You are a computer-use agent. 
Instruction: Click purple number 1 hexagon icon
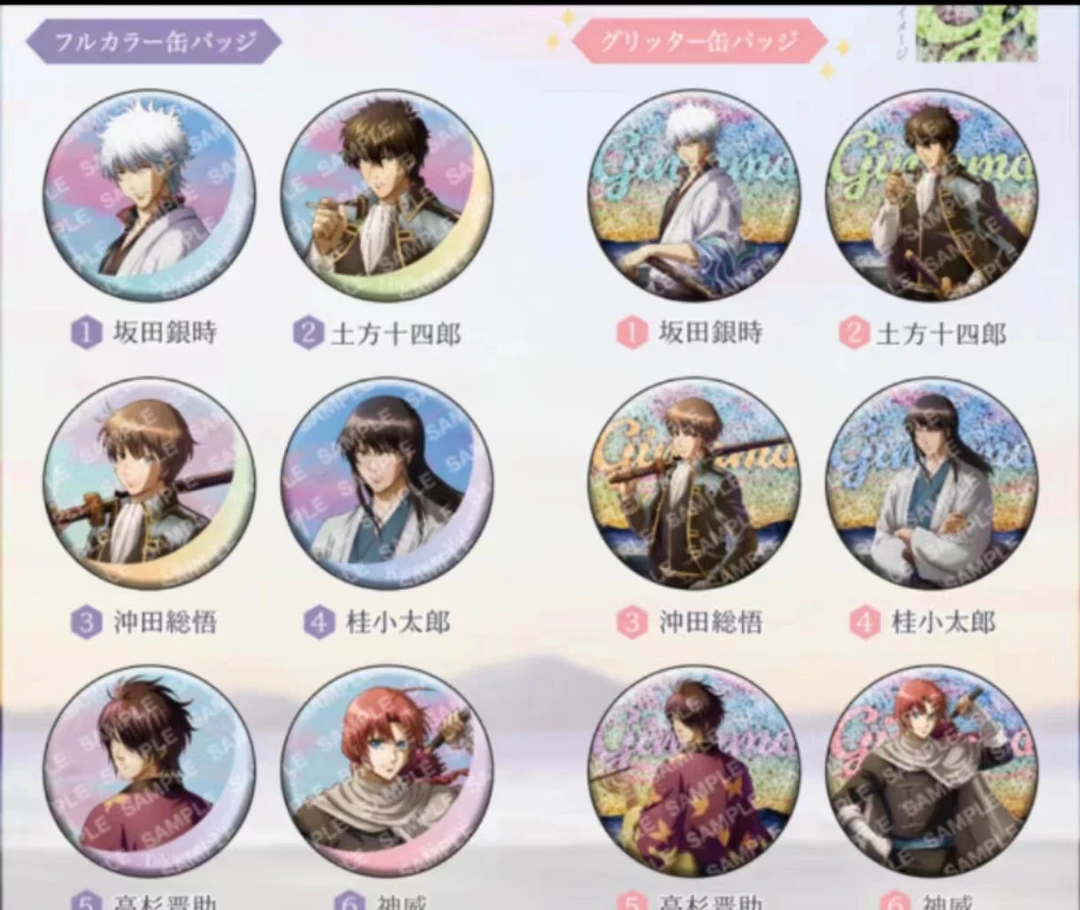[x=85, y=333]
